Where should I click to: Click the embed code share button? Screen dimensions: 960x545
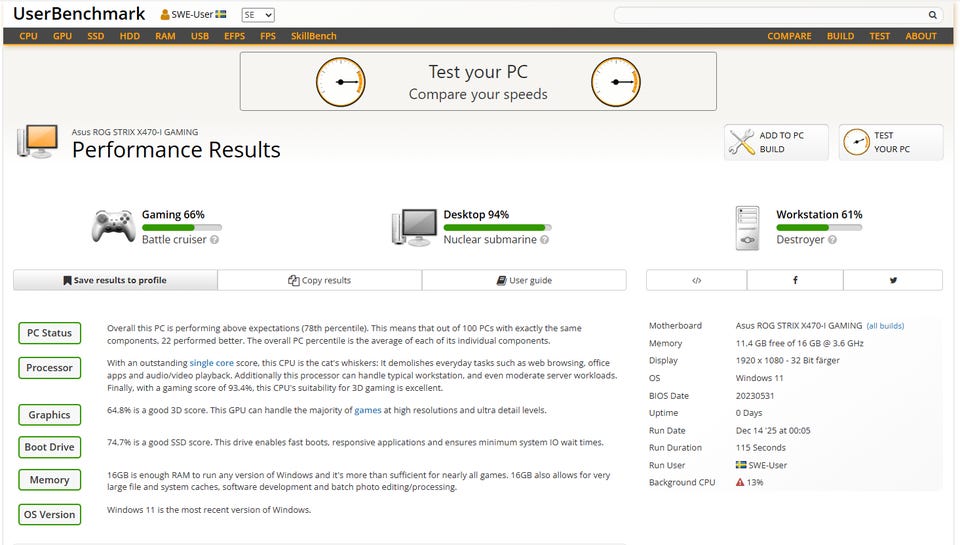point(696,280)
